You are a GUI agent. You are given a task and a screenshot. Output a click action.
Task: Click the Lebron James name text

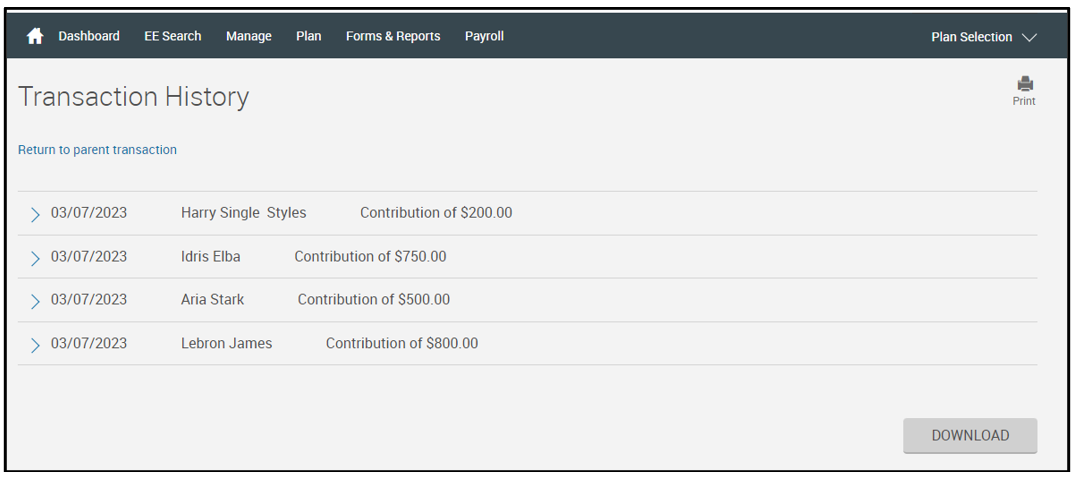(227, 344)
